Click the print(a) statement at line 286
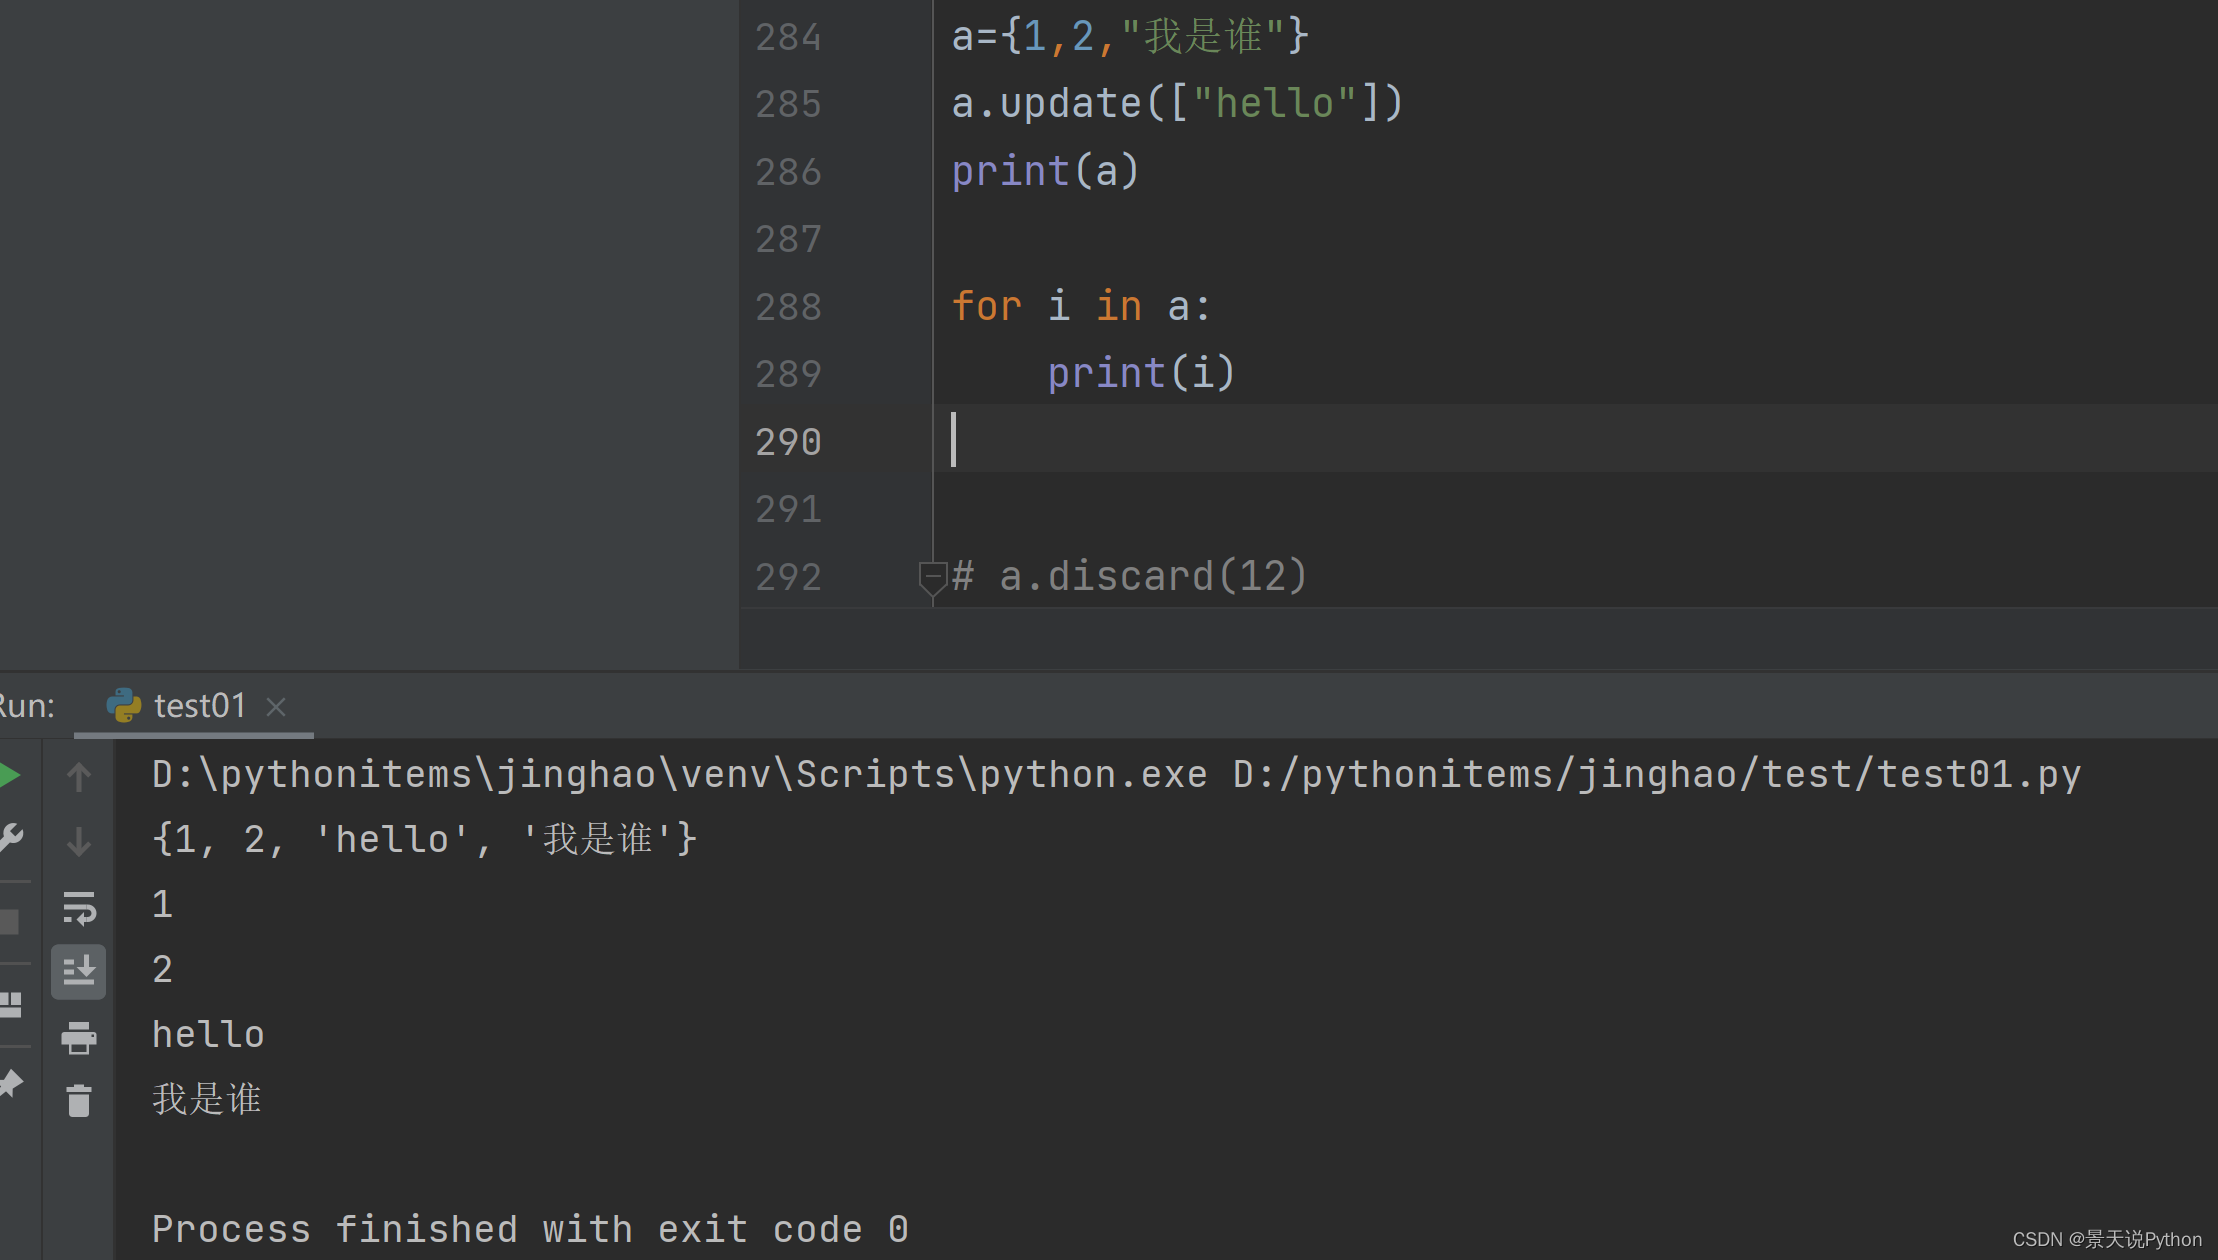 [x=1045, y=171]
